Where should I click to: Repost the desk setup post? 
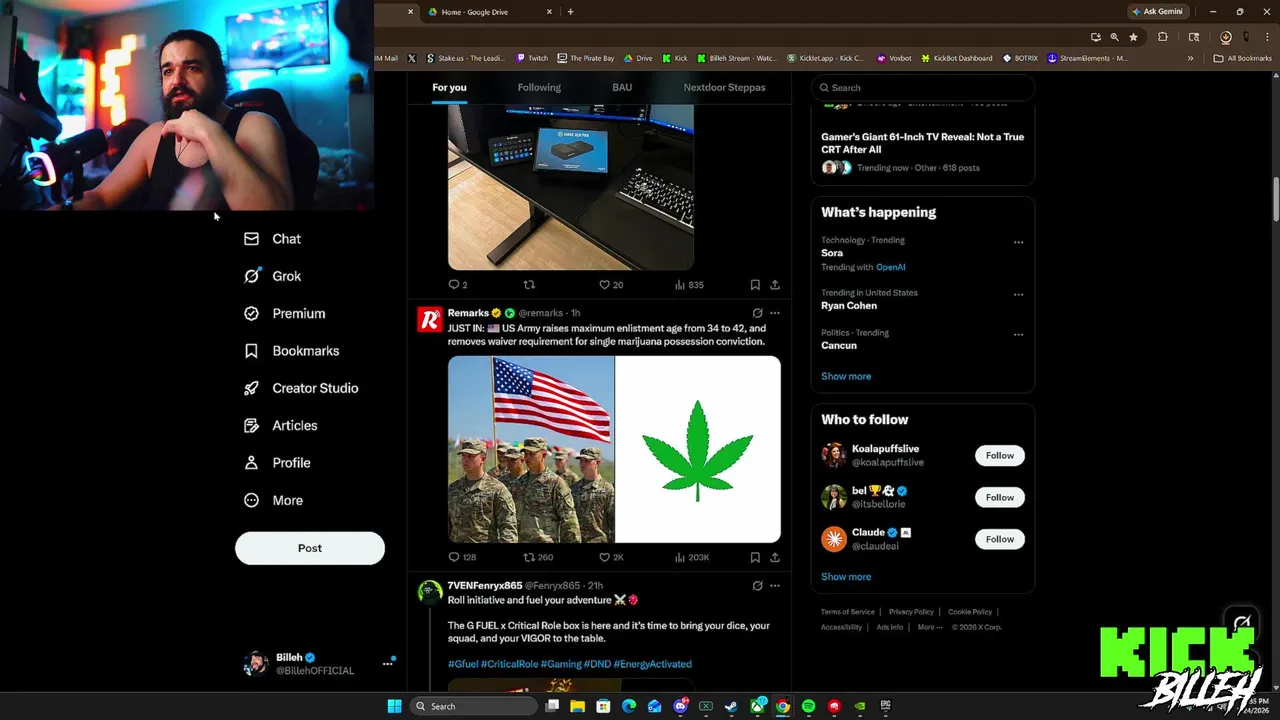coord(529,285)
